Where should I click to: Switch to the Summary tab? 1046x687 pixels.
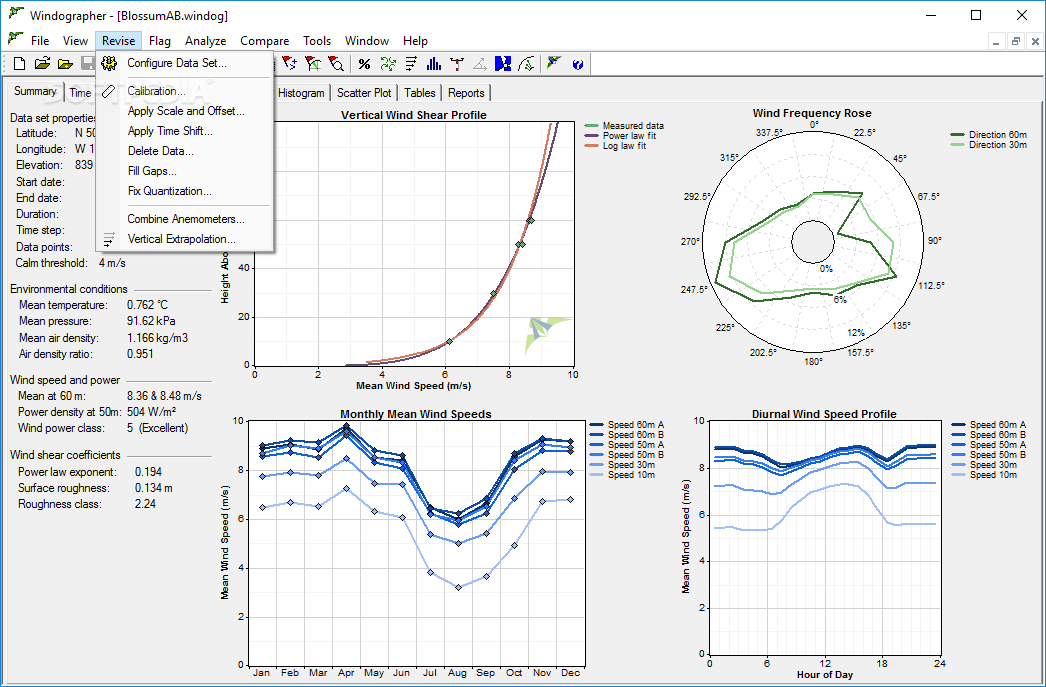35,91
